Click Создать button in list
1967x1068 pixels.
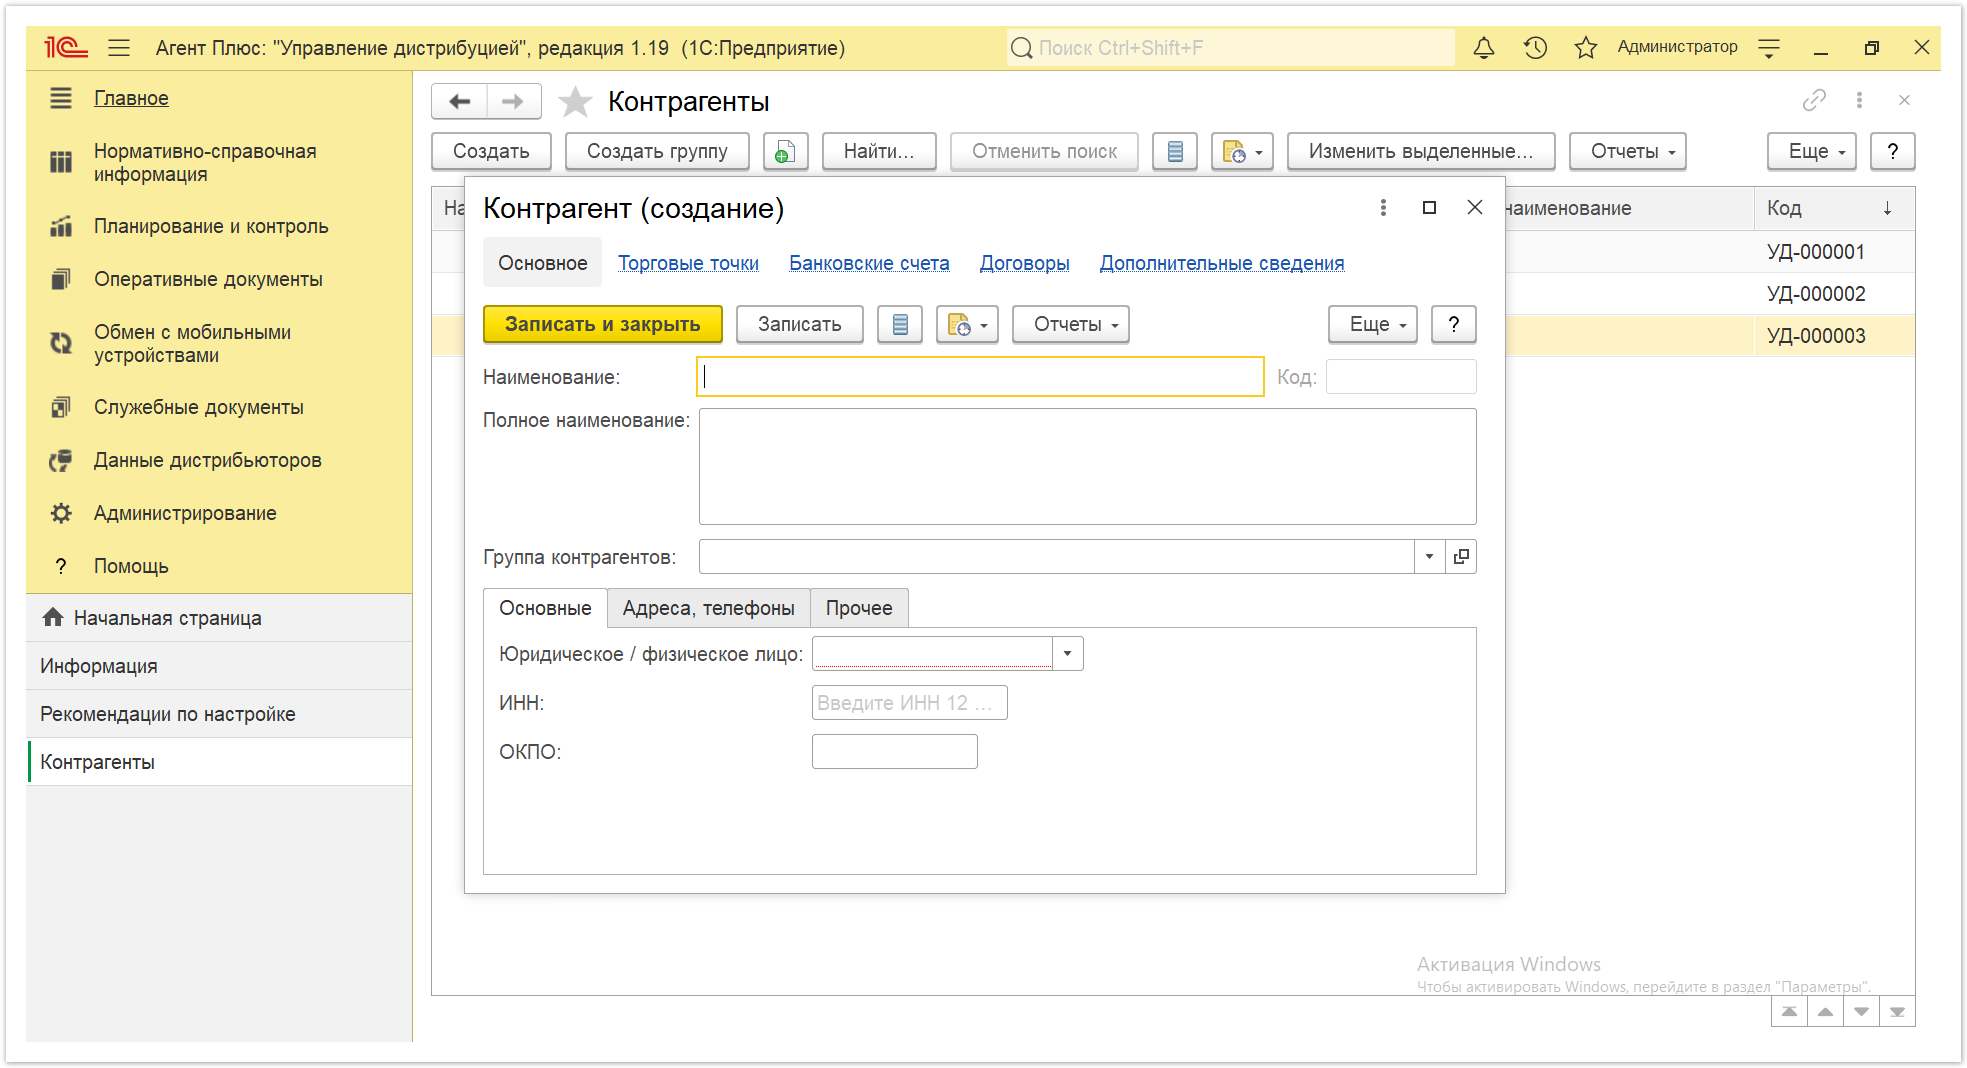pos(491,151)
